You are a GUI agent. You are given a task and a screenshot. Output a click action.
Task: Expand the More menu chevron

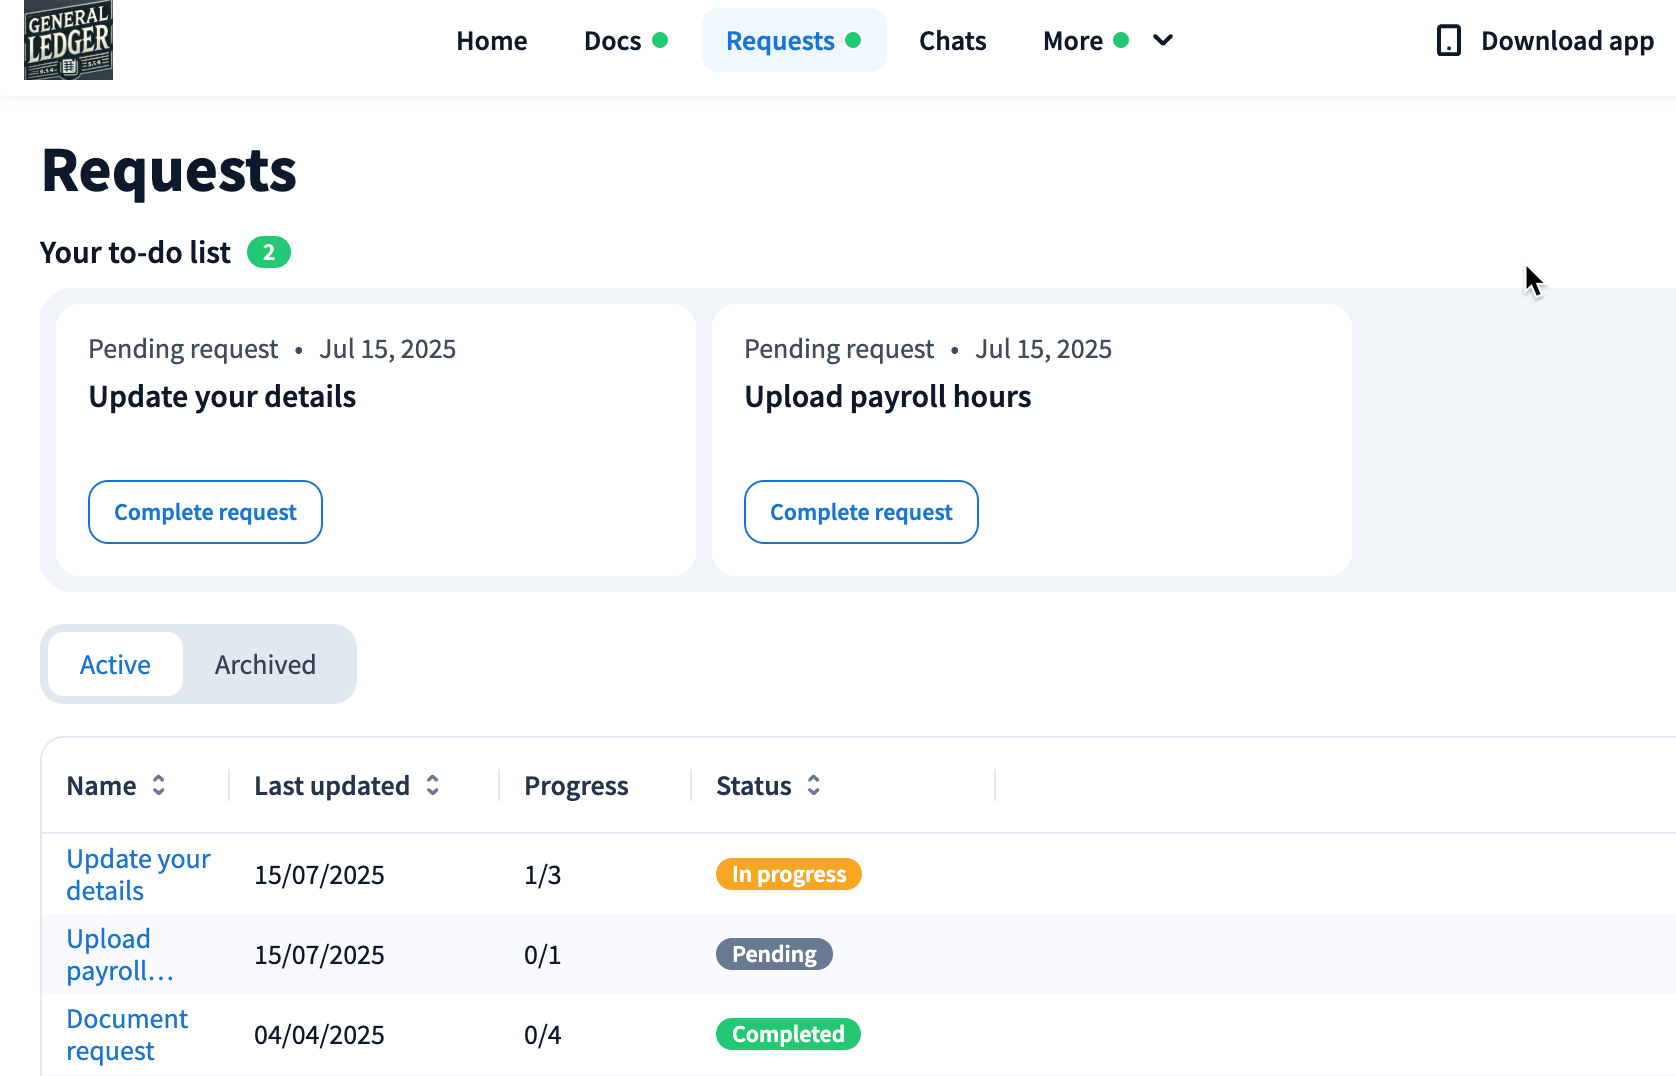pyautogui.click(x=1162, y=41)
